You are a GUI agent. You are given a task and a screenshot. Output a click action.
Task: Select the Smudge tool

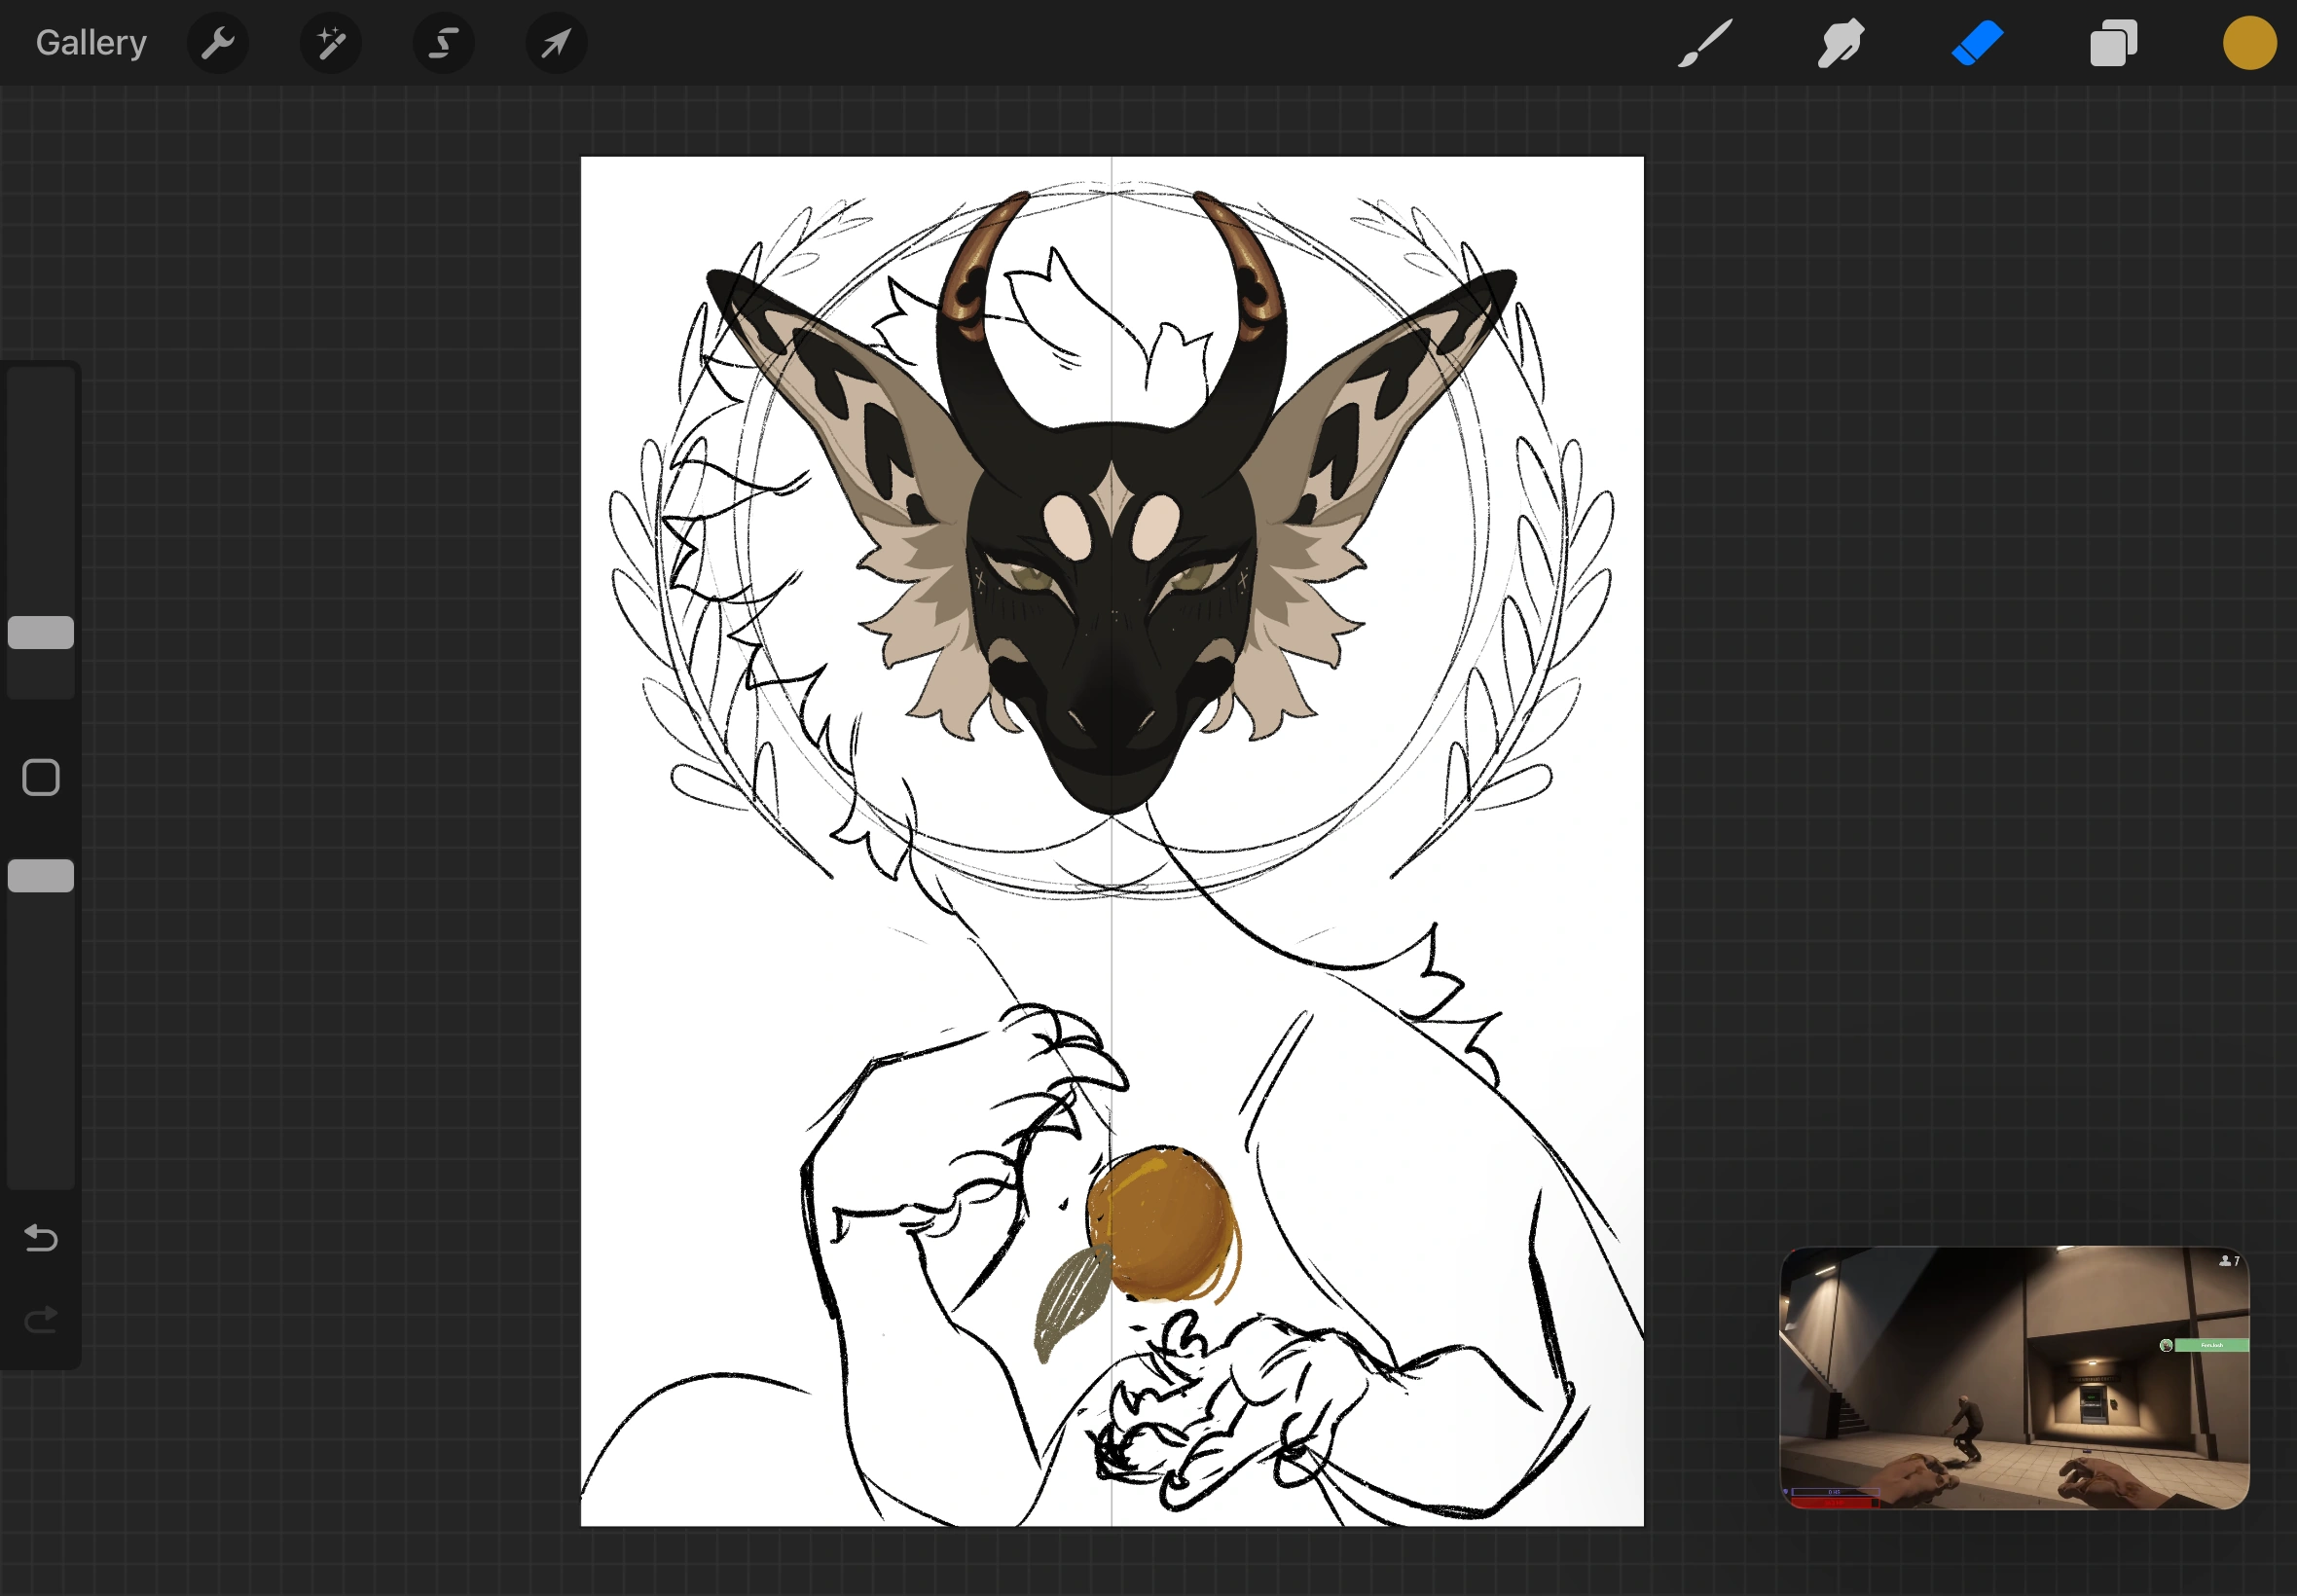[1840, 43]
